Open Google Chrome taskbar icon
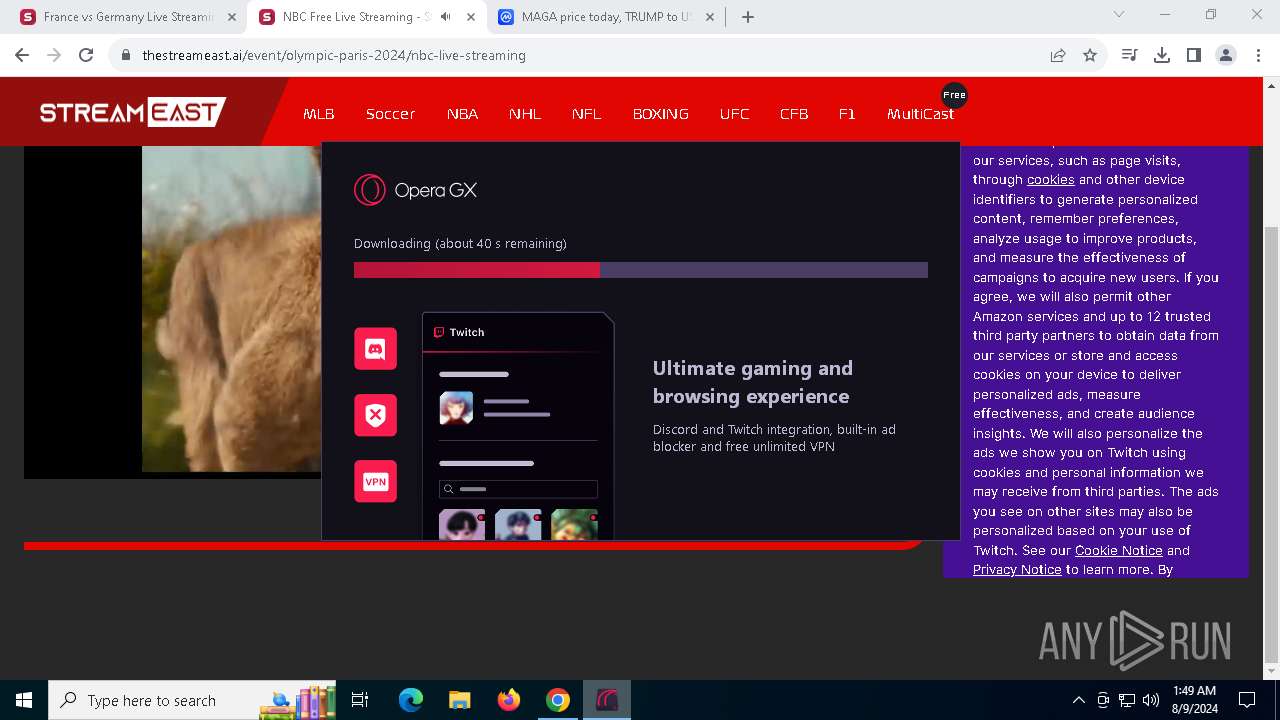The image size is (1280, 720). (558, 700)
